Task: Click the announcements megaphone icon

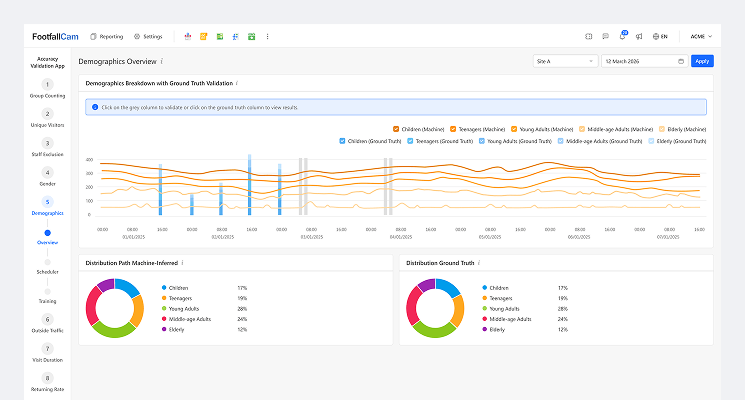Action: 639,36
